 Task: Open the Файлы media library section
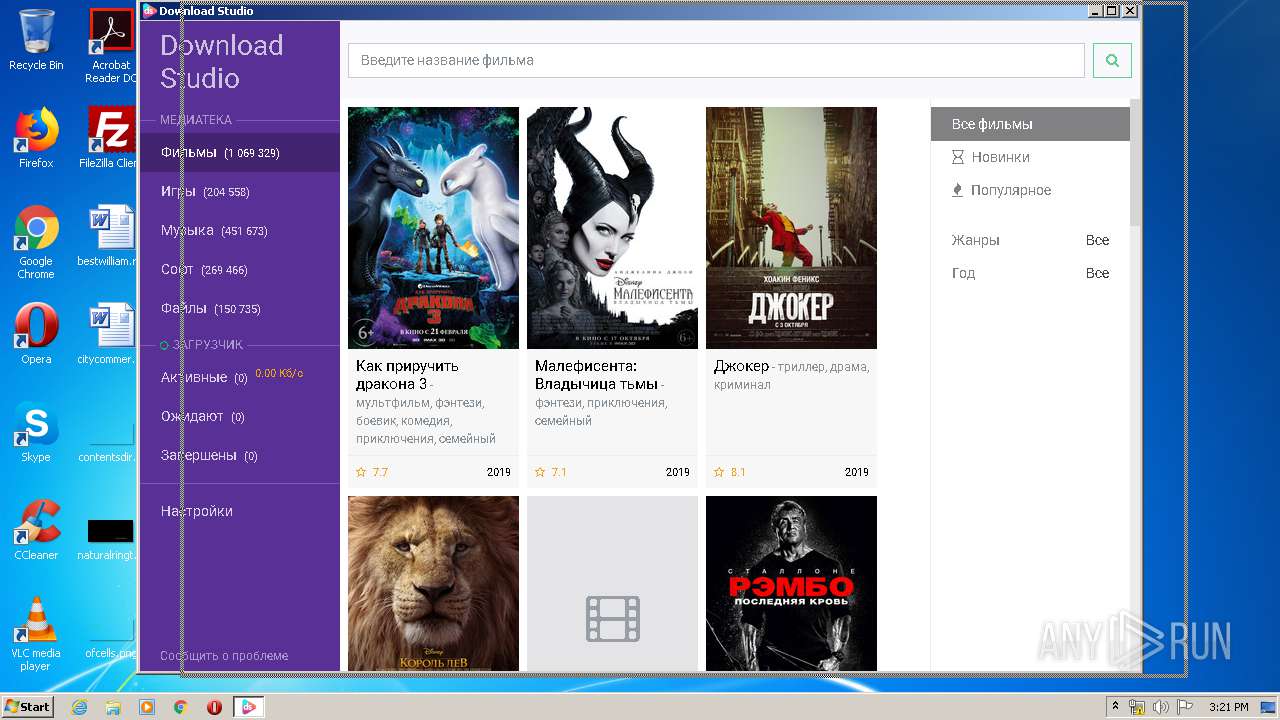[x=240, y=309]
